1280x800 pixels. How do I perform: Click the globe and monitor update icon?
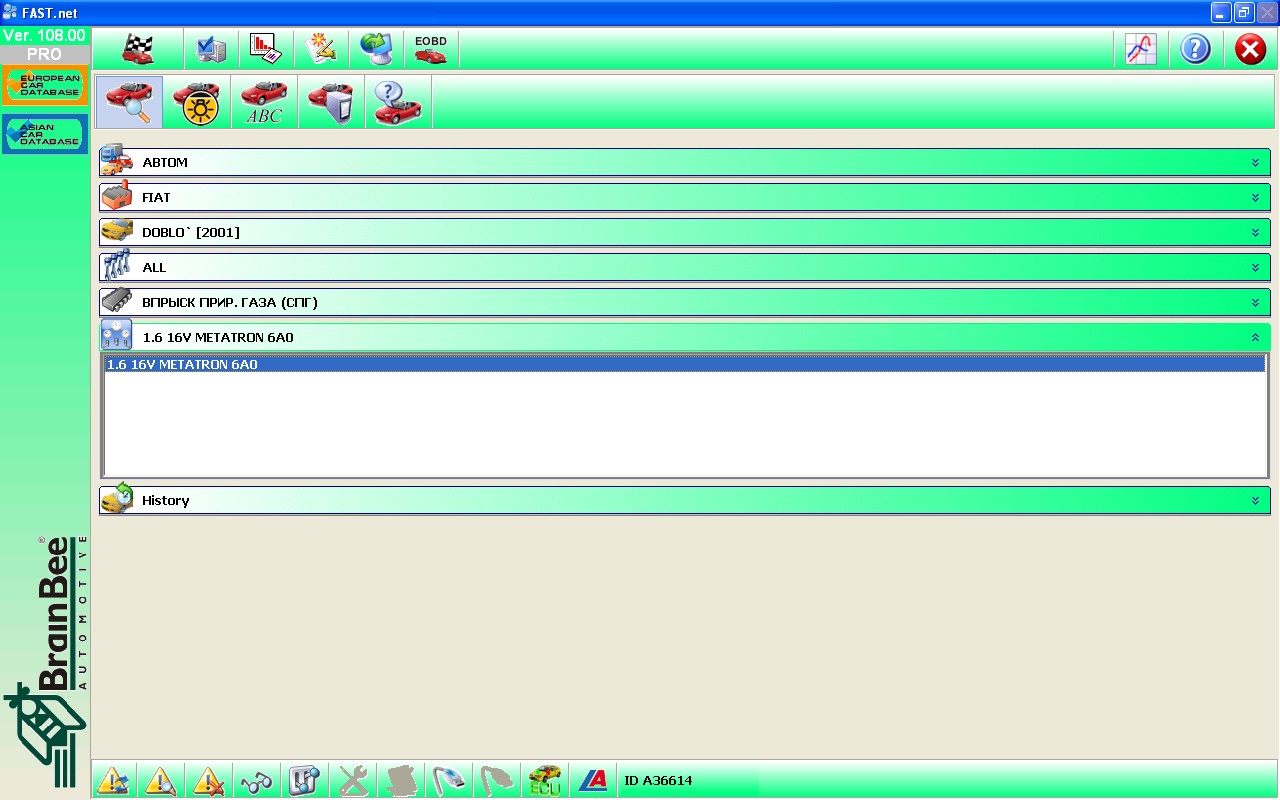pyautogui.click(x=376, y=48)
